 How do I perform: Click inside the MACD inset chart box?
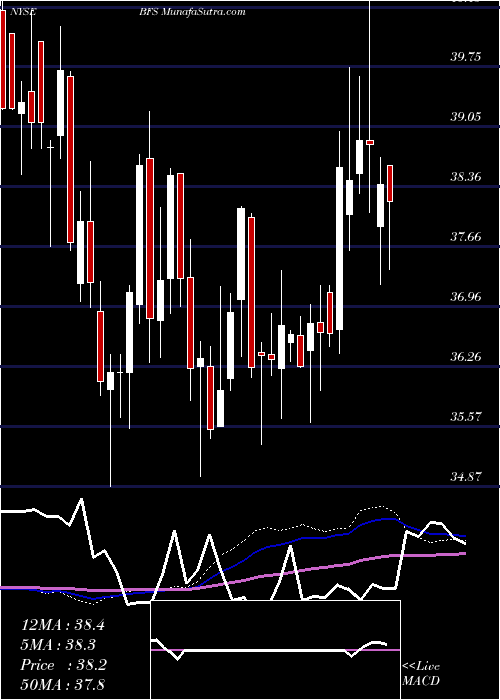click(x=275, y=650)
